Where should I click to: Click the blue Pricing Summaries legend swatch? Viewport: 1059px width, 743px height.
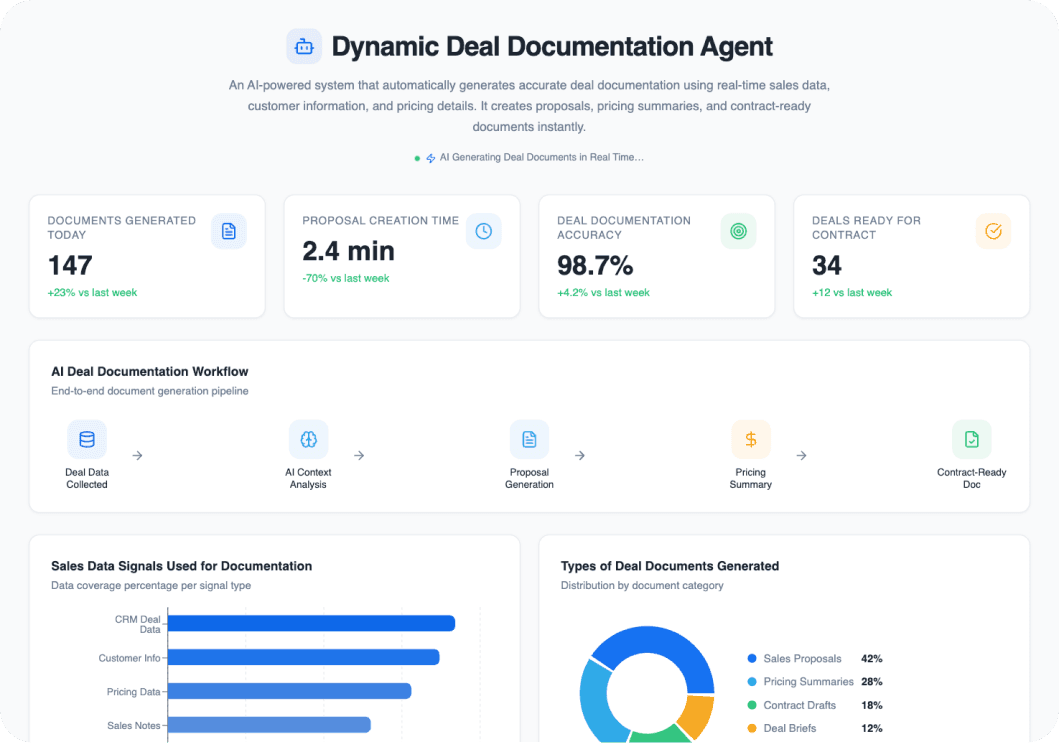752,681
